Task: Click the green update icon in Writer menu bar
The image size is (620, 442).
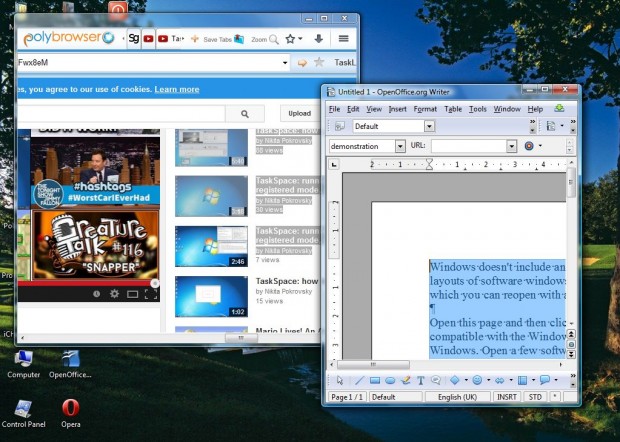Action: [559, 108]
